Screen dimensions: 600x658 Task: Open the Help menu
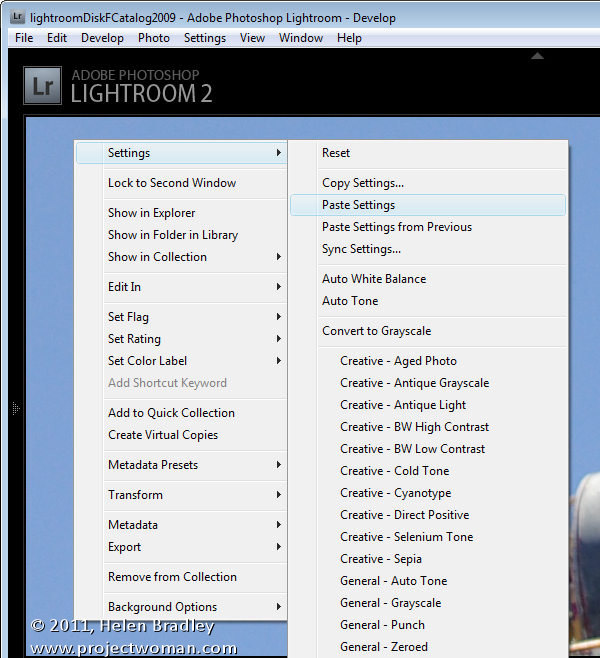pyautogui.click(x=349, y=38)
